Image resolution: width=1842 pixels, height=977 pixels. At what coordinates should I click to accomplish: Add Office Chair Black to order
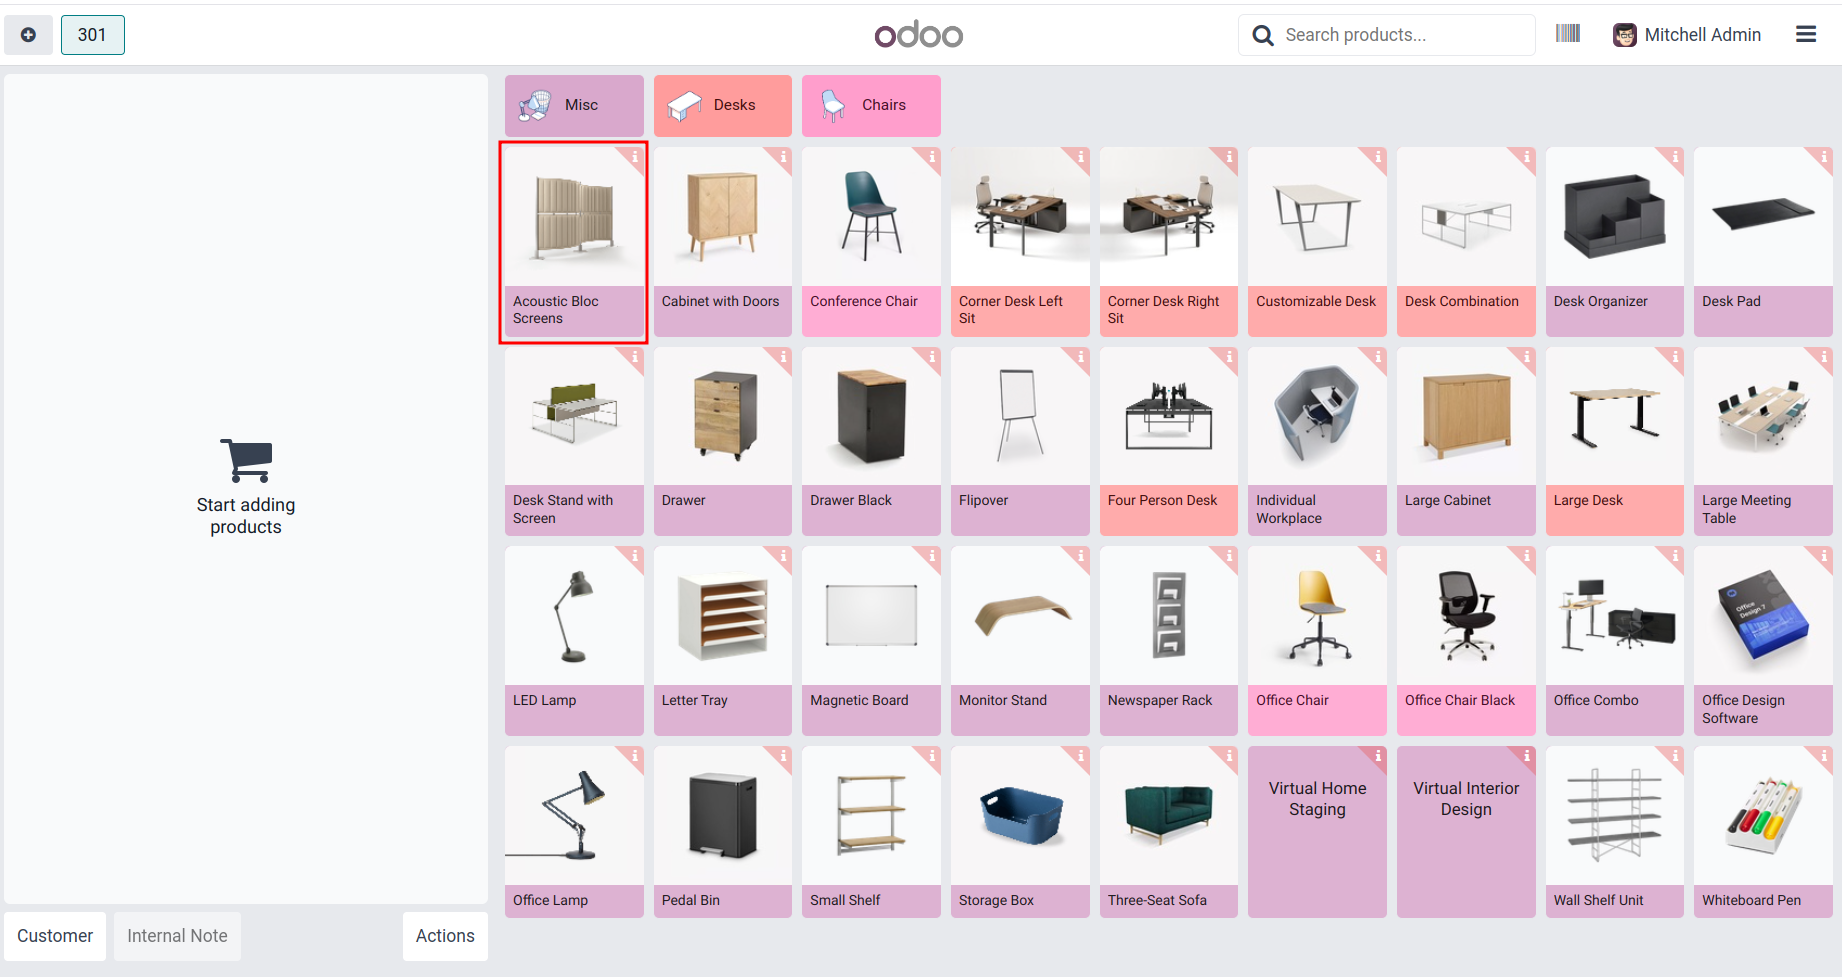(x=1466, y=640)
